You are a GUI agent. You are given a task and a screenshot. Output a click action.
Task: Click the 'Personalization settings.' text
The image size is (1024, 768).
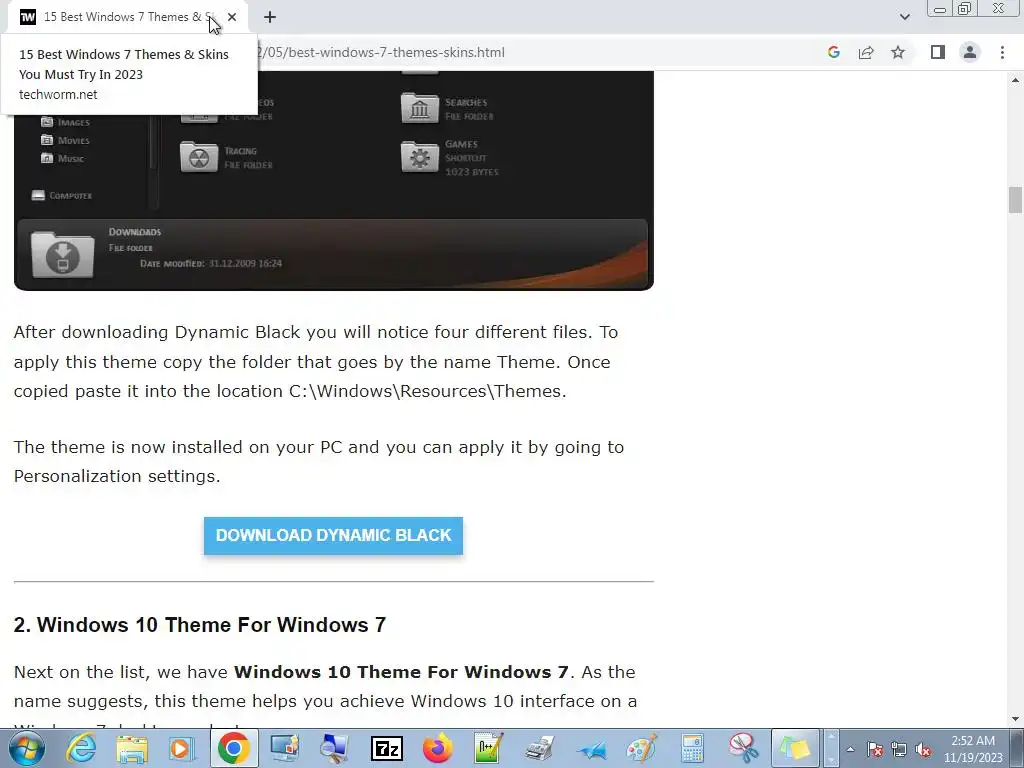[118, 476]
